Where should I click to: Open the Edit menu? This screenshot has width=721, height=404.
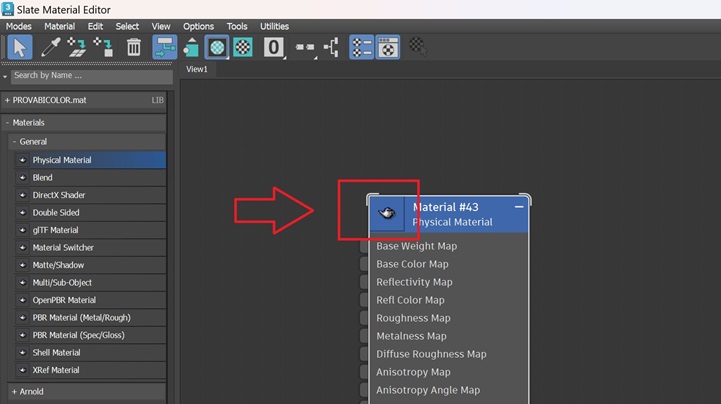coord(95,26)
